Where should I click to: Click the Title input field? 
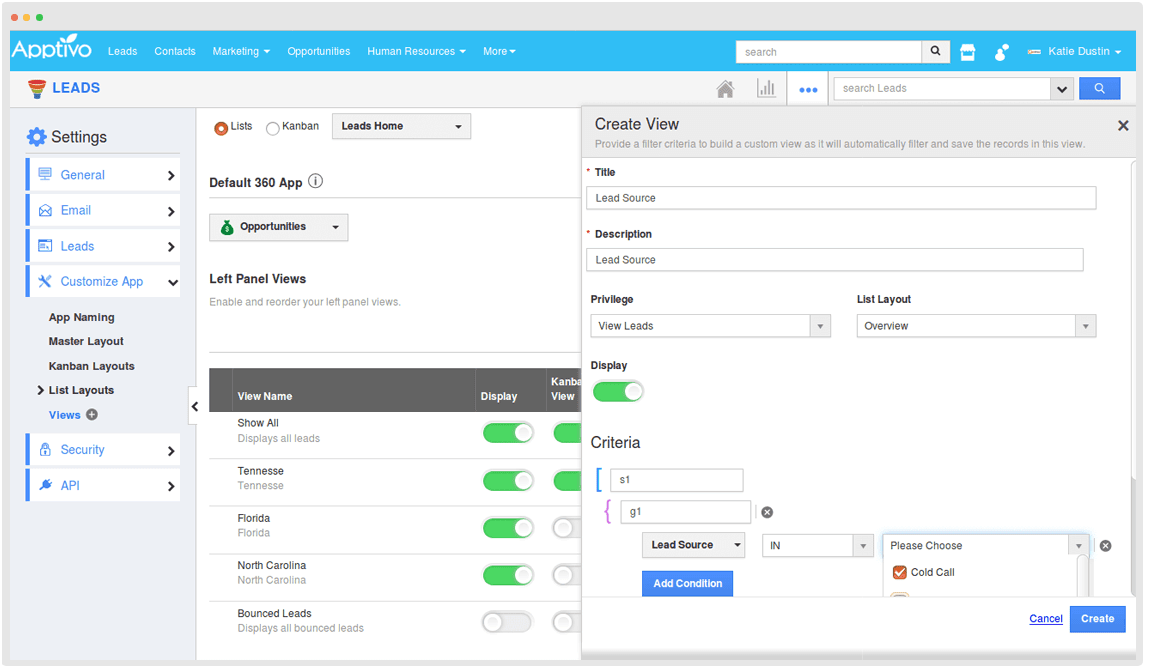841,198
